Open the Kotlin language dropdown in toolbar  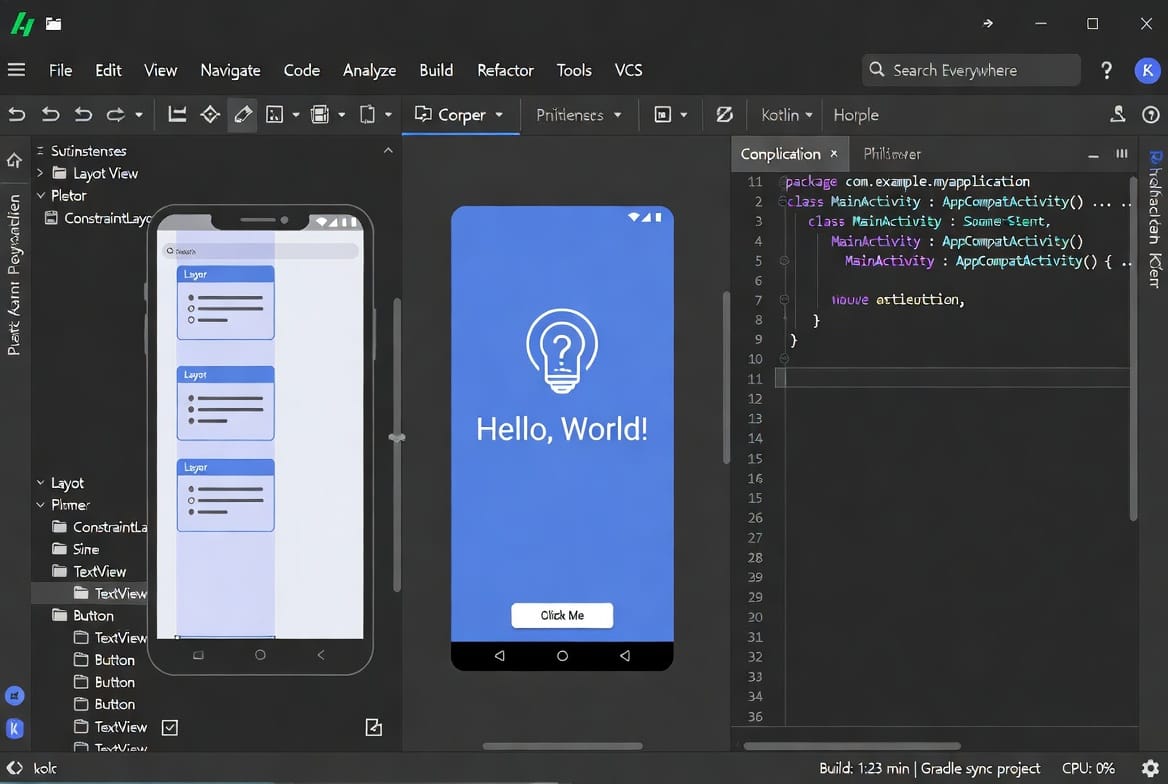tap(785, 114)
